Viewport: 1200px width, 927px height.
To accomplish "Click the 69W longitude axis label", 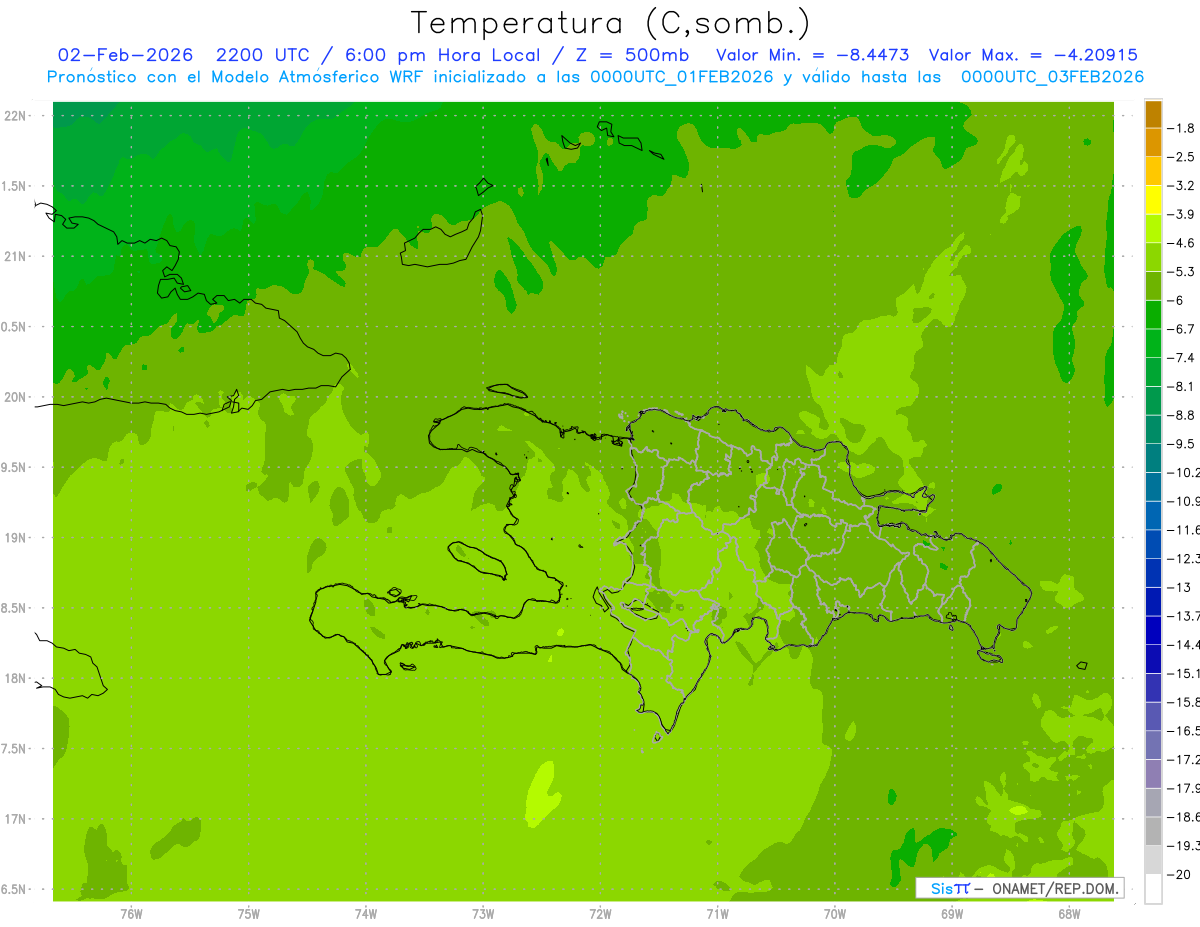I will tap(952, 913).
